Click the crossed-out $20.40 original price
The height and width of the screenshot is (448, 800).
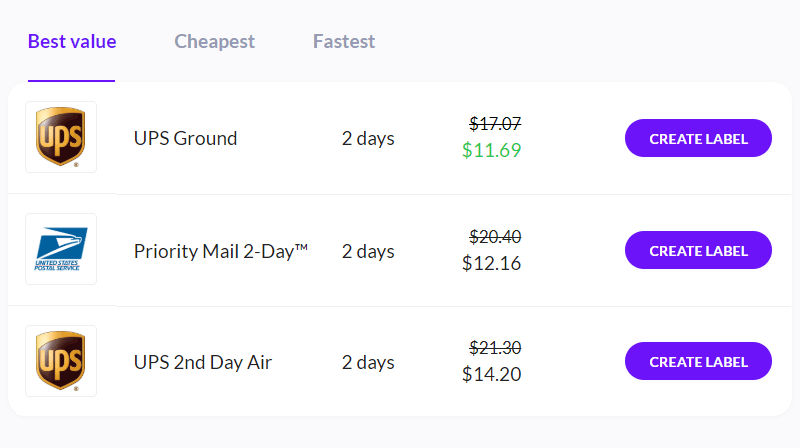point(495,237)
